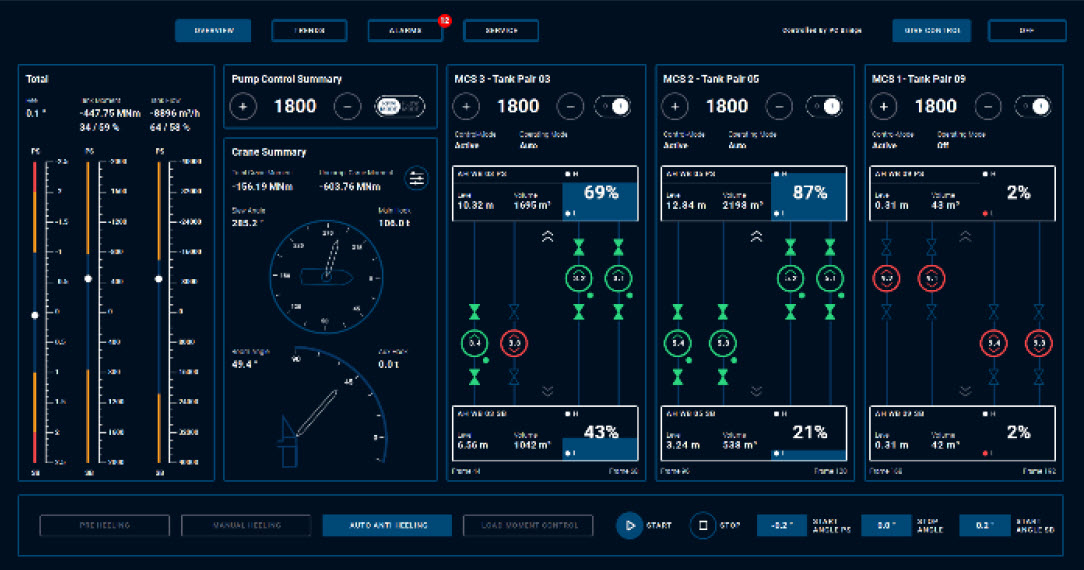Open Crane Summary settings sliders icon
The width and height of the screenshot is (1084, 570).
(x=416, y=179)
